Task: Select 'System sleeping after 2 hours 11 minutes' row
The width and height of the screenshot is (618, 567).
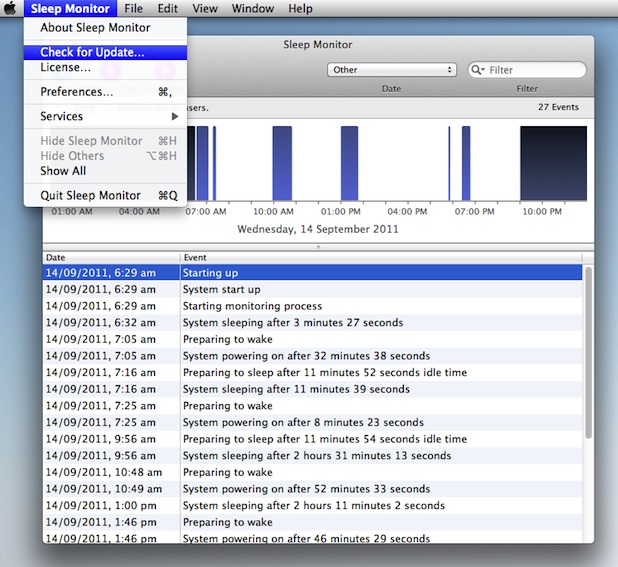Action: coord(313,506)
